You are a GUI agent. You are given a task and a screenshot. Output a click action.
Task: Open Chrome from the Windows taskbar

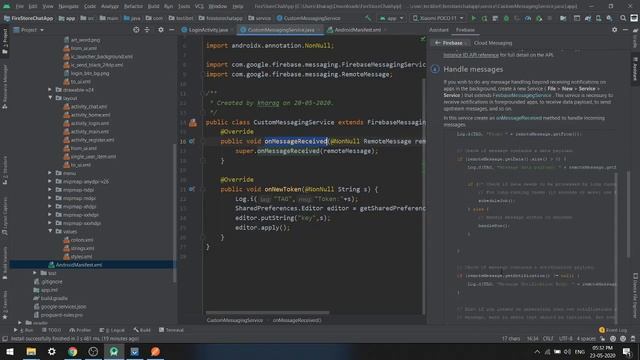pos(72,351)
